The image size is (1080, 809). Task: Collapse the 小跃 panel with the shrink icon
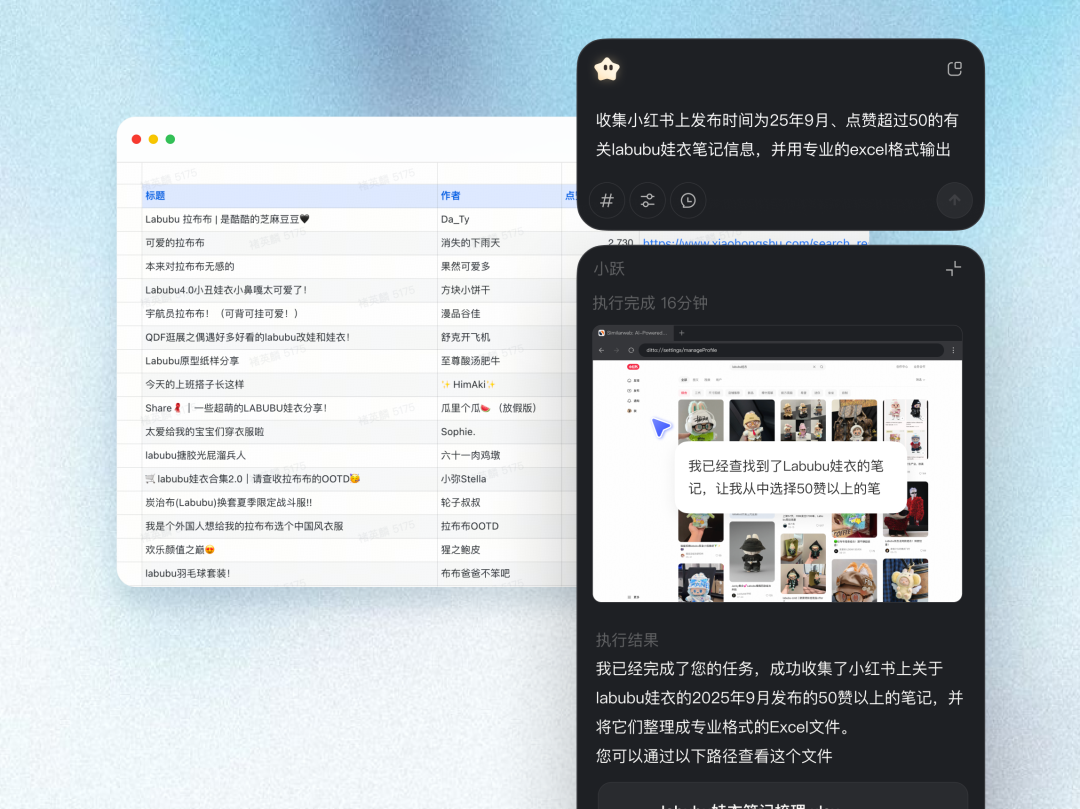click(953, 269)
